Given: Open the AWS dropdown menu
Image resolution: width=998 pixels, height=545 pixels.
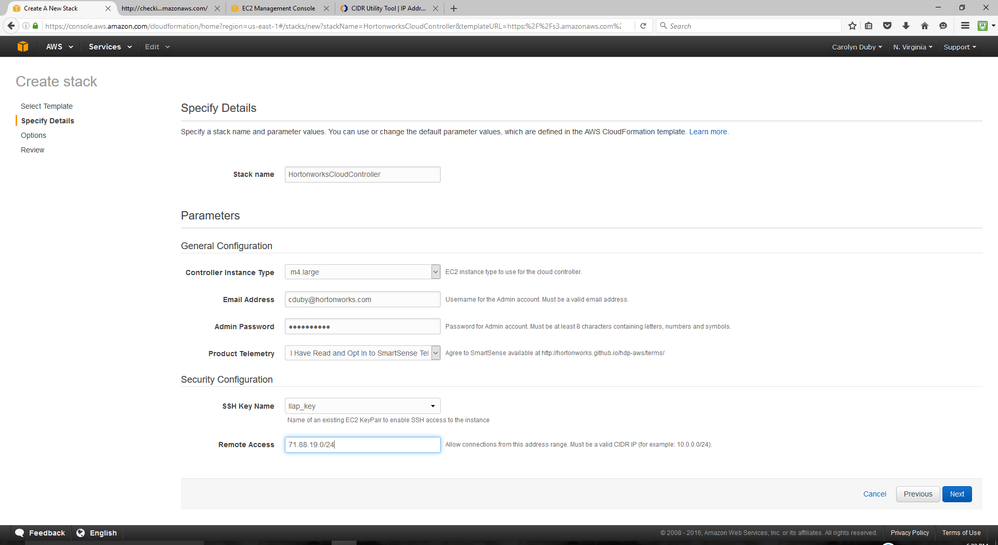Looking at the screenshot, I should (59, 46).
